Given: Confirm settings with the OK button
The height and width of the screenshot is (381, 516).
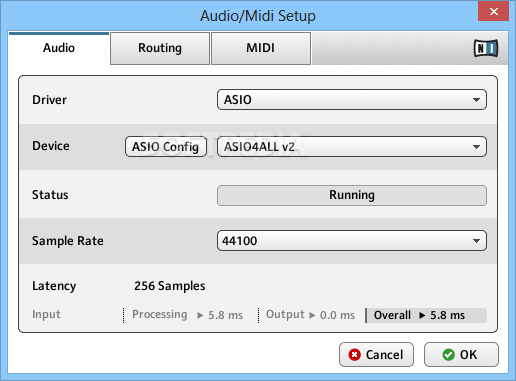Looking at the screenshot, I should point(461,355).
